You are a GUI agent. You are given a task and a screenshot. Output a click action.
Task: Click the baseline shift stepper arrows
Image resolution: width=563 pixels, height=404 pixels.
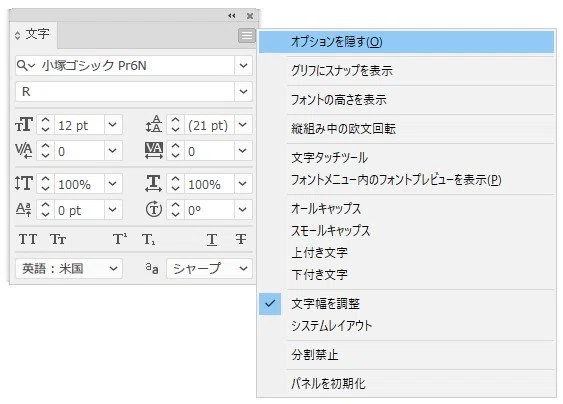click(x=45, y=209)
